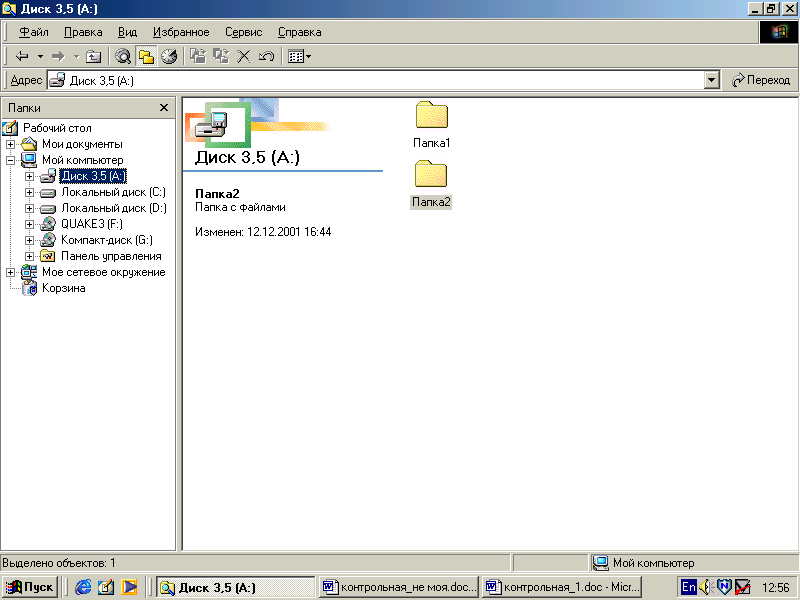
Task: Open the Forward history dropdown arrow
Action: pos(77,56)
